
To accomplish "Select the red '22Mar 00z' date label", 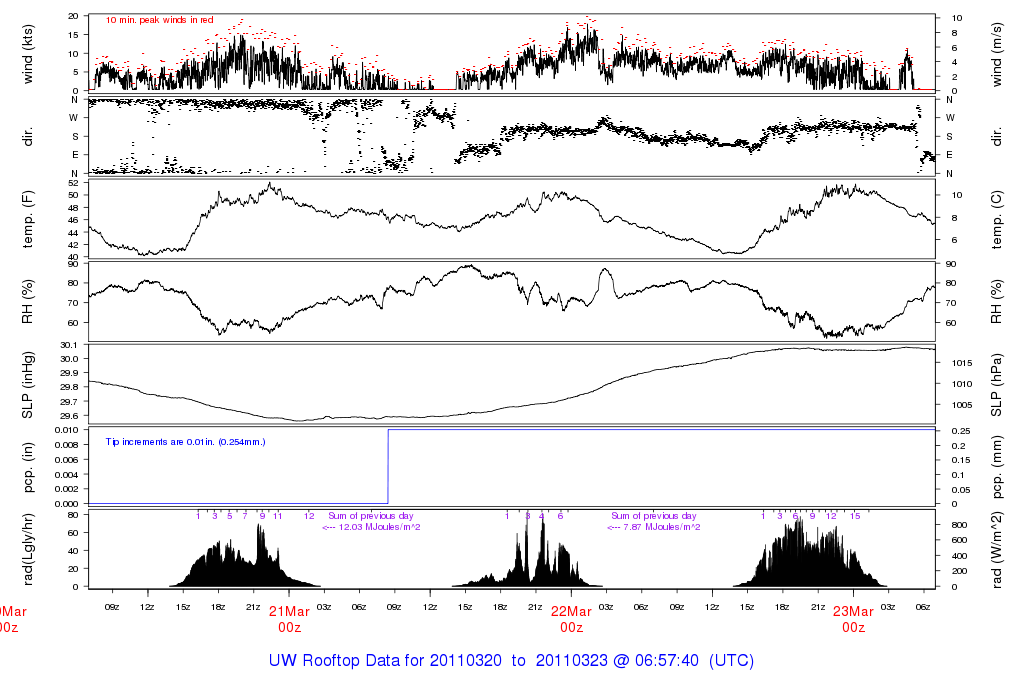I will pyautogui.click(x=571, y=619).
